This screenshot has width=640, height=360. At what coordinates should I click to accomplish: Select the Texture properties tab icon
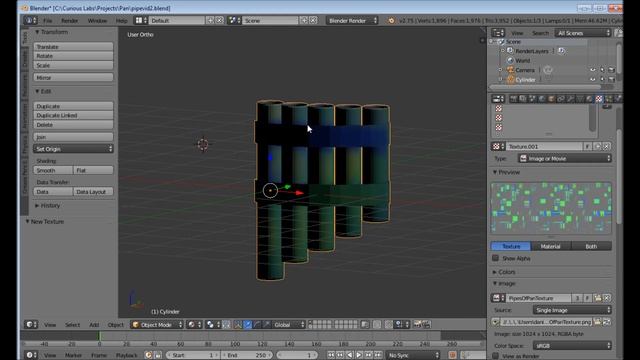[x=599, y=99]
